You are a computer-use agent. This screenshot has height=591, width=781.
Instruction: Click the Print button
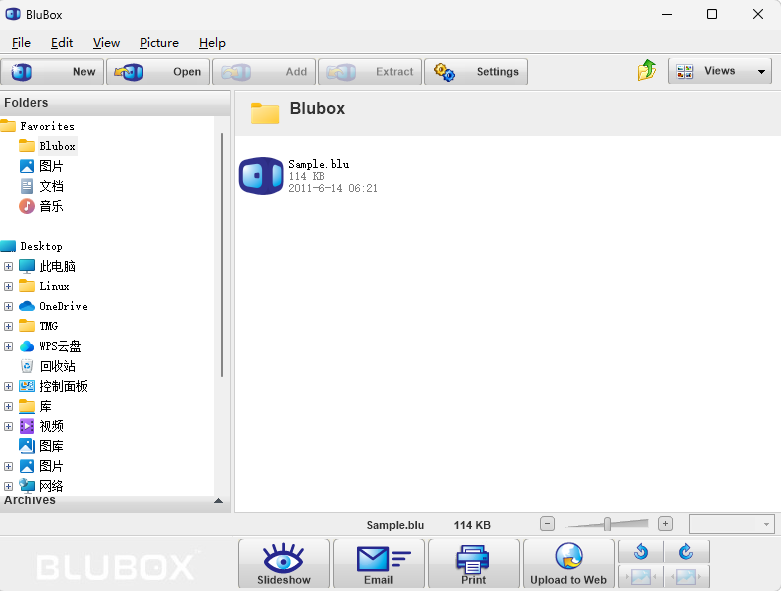click(x=474, y=563)
